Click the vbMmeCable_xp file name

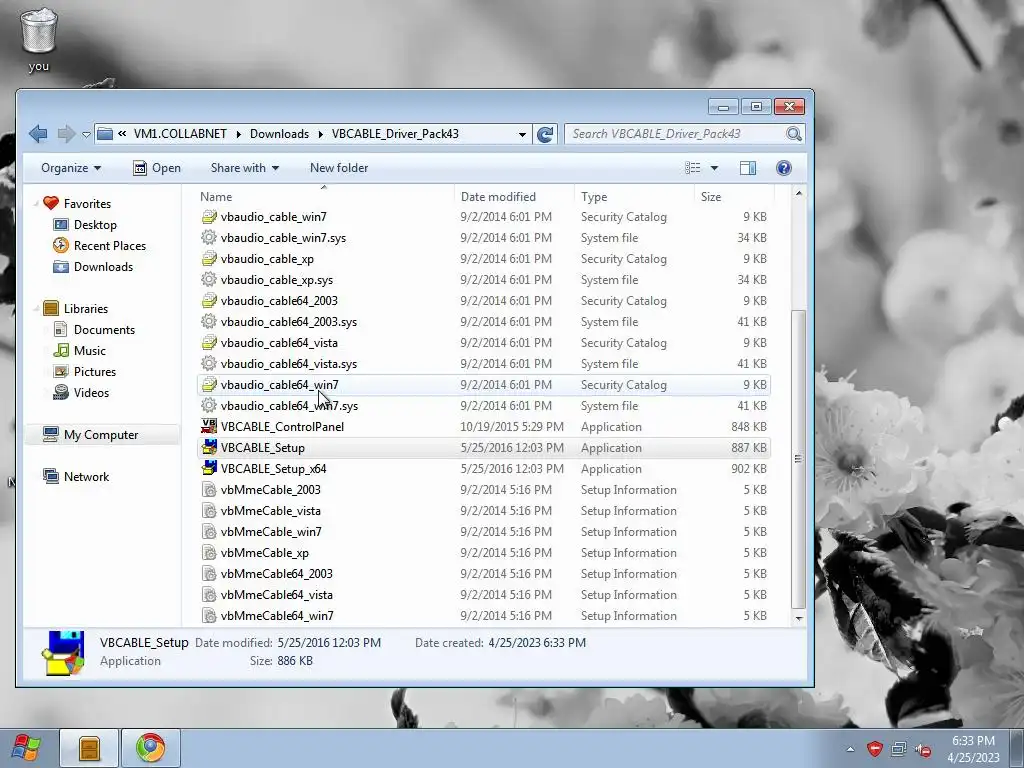[x=264, y=552]
